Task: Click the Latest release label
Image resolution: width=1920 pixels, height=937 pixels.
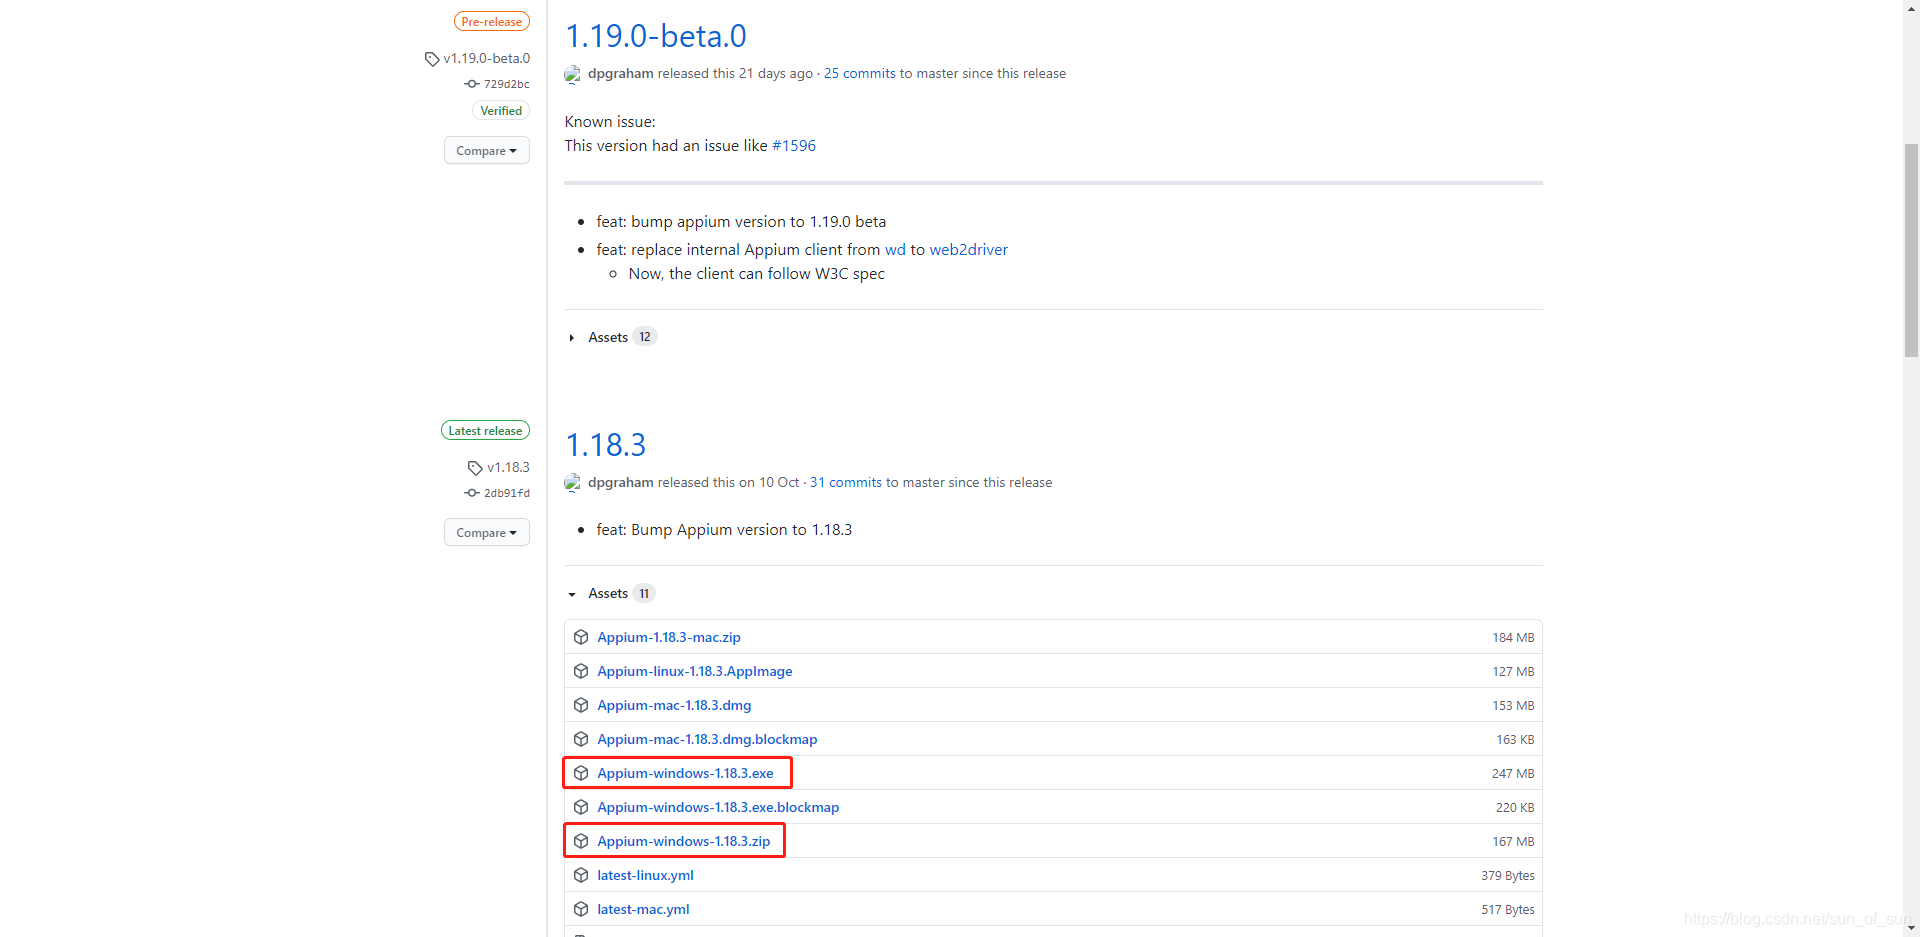Action: [485, 431]
